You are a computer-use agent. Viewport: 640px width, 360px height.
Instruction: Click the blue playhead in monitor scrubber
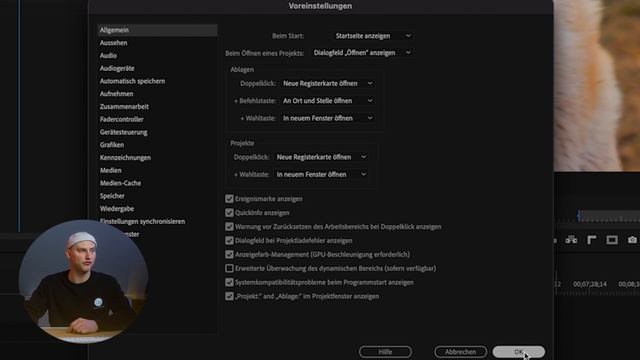pyautogui.click(x=578, y=216)
